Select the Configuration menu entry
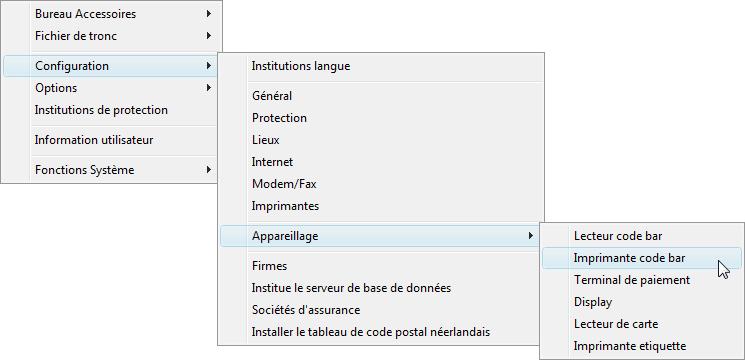Image resolution: width=745 pixels, height=360 pixels. coord(110,66)
